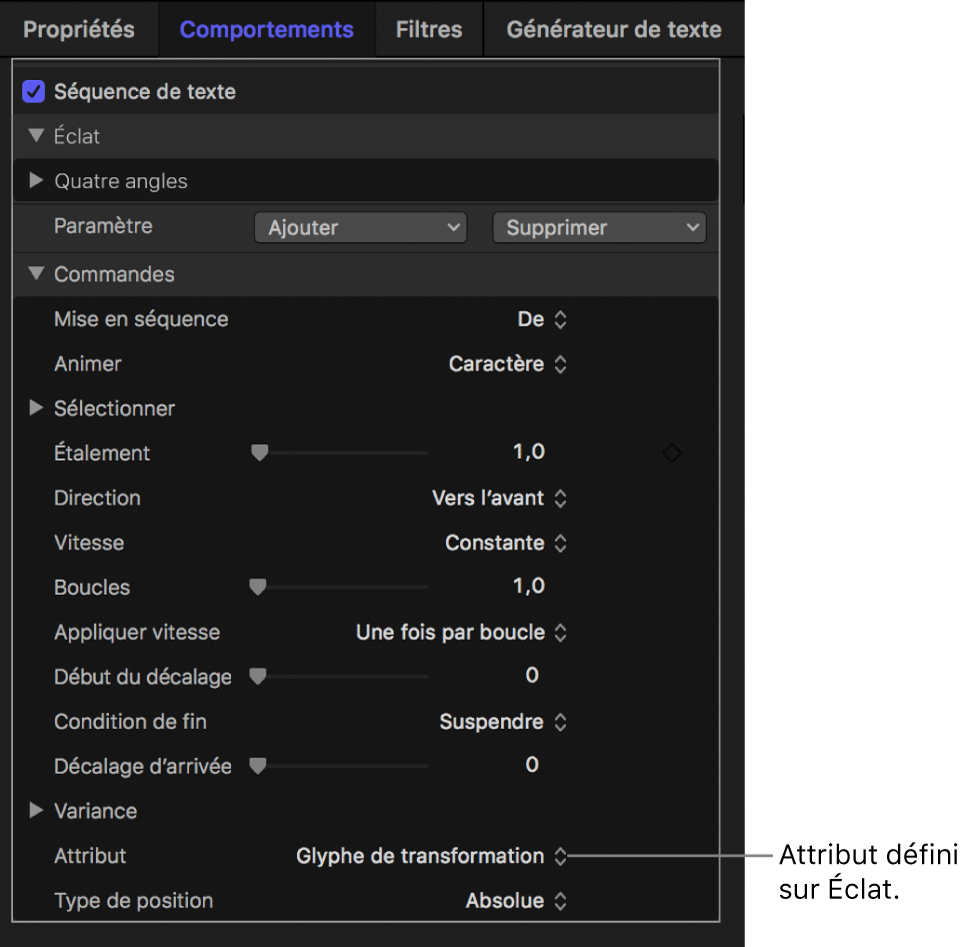Click the Boucles slider handle
The image size is (968, 947).
click(x=258, y=587)
